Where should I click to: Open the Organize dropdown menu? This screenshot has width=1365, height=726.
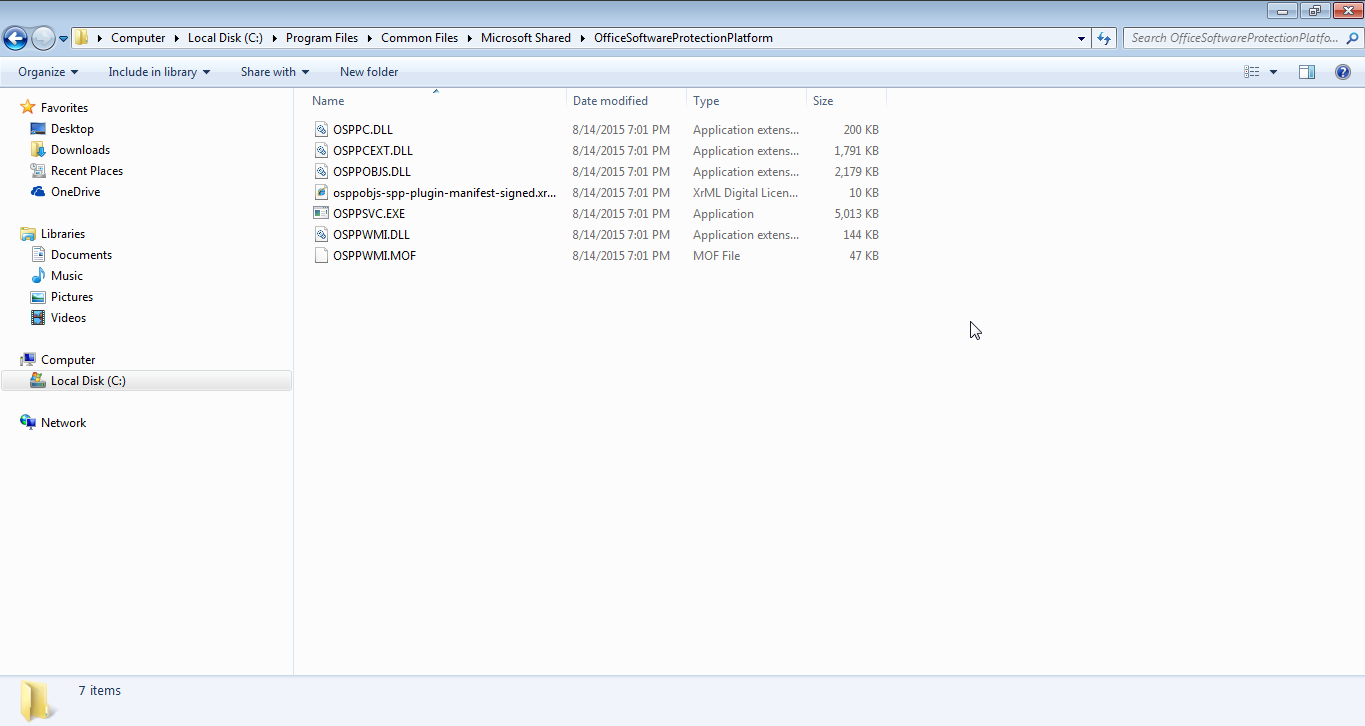[x=47, y=72]
